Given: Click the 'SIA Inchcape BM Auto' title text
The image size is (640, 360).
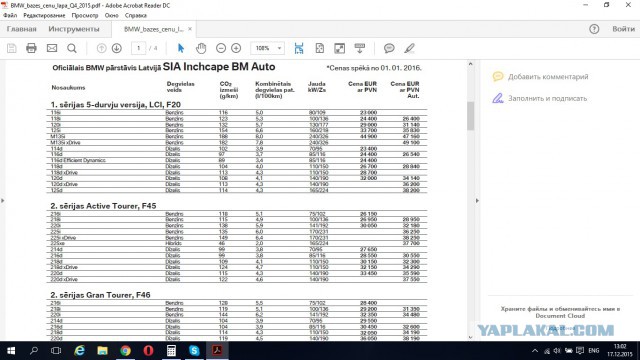Looking at the screenshot, I should (x=219, y=67).
